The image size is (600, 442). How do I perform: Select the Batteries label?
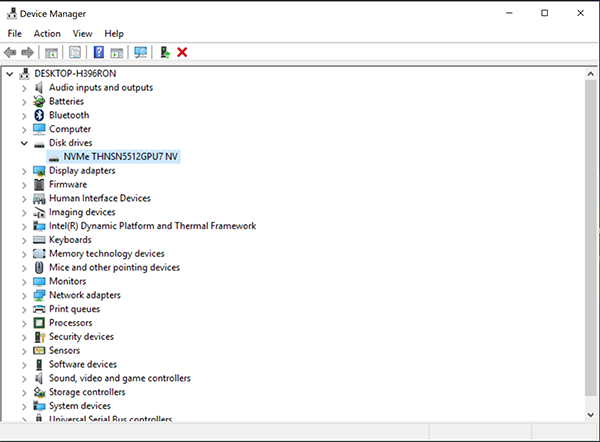tap(66, 101)
